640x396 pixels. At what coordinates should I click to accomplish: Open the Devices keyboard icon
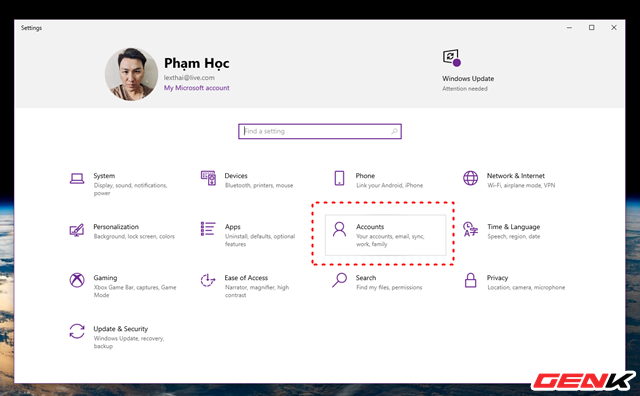pyautogui.click(x=208, y=178)
